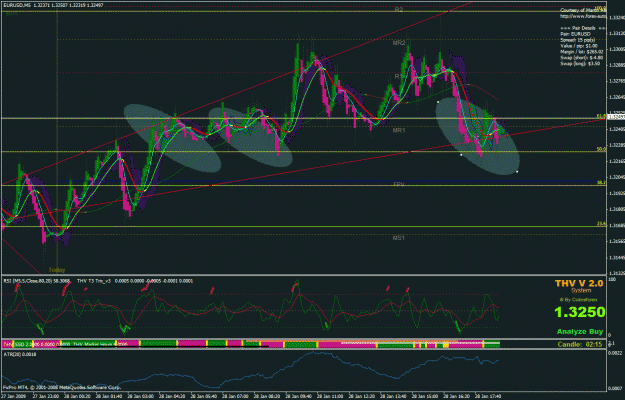Select the MR2 pivot level label
Image resolution: width=625 pixels, height=400 pixels.
pyautogui.click(x=399, y=43)
